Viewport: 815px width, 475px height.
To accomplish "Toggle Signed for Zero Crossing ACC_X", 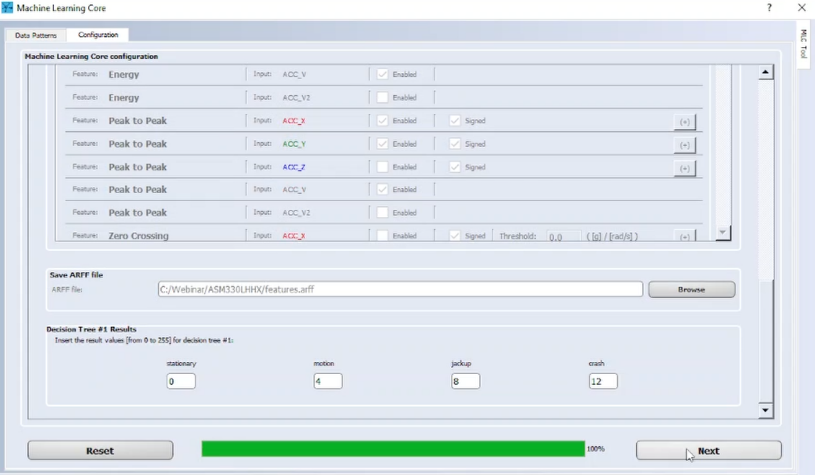I will point(455,236).
